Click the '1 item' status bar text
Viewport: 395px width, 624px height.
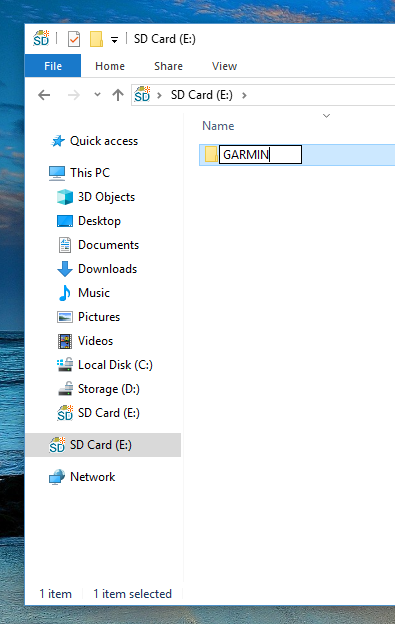click(56, 594)
